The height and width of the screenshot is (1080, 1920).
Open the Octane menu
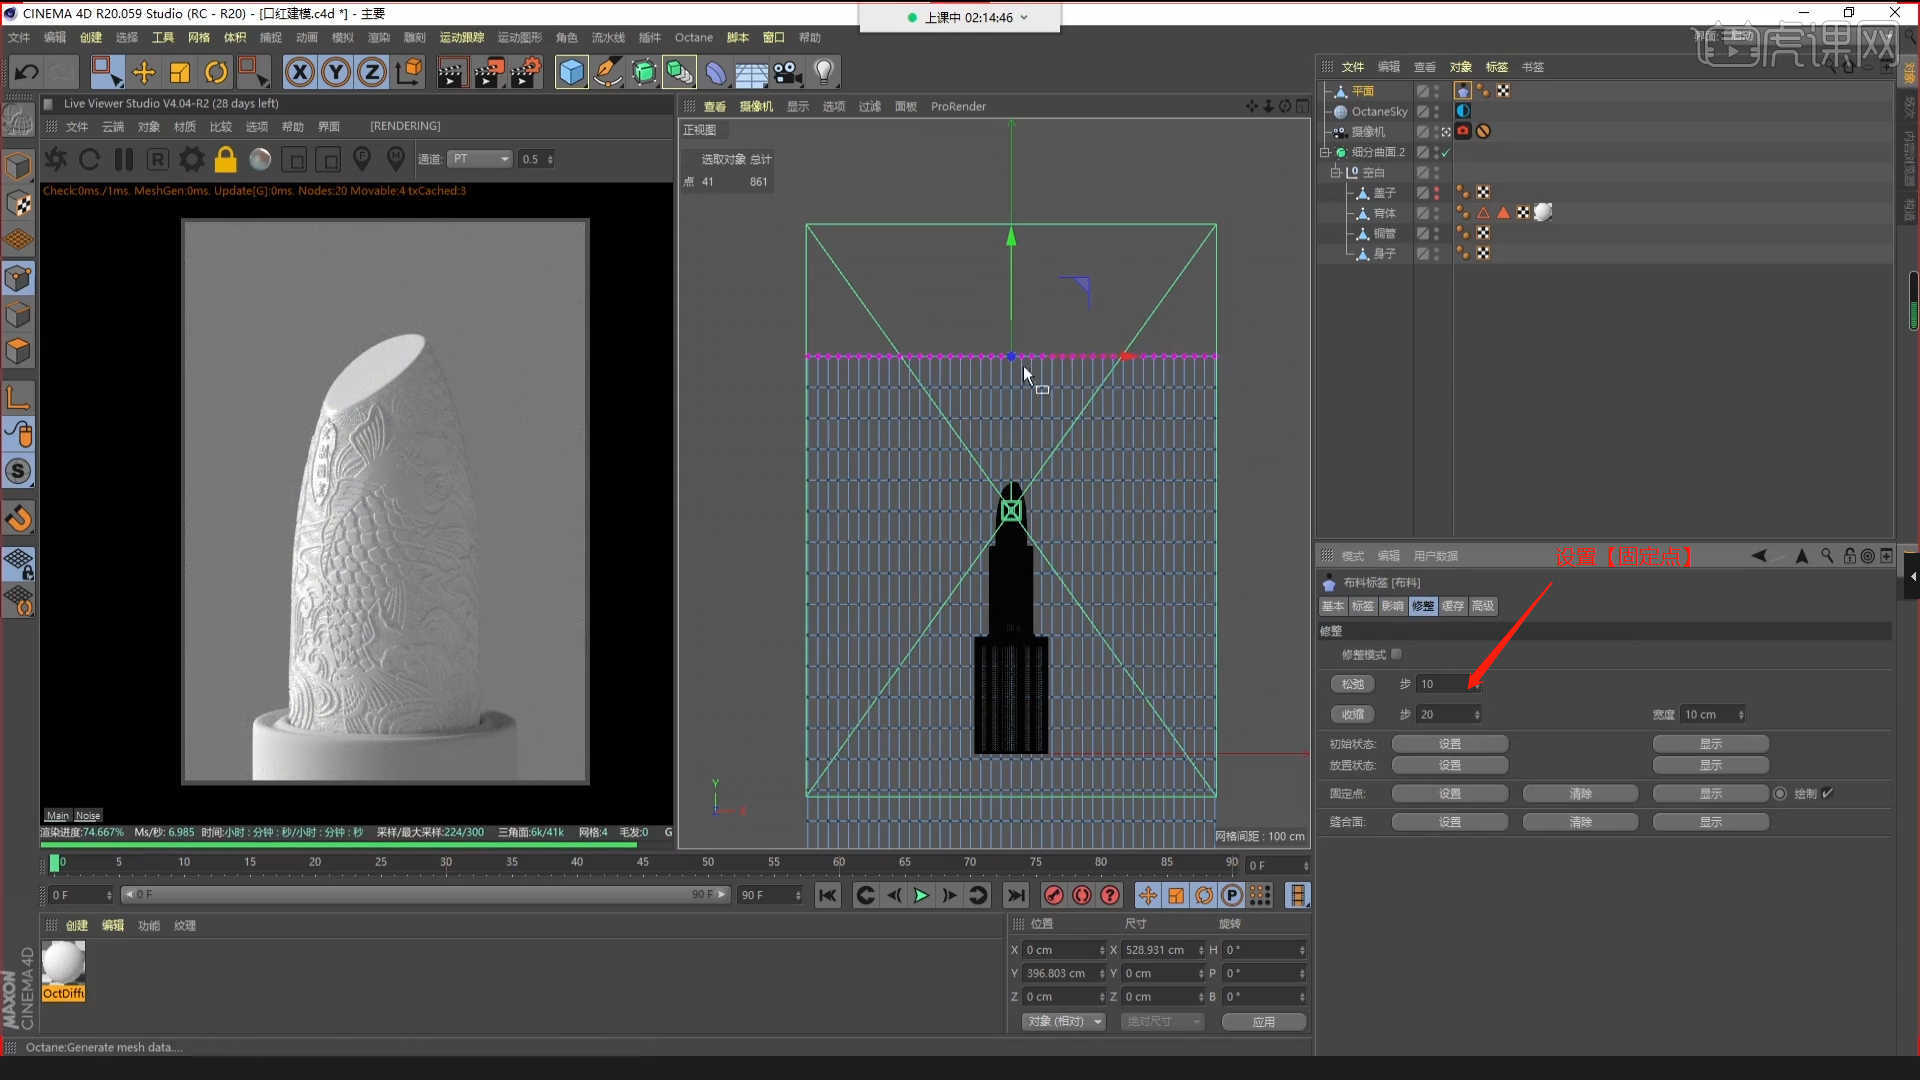click(x=693, y=37)
